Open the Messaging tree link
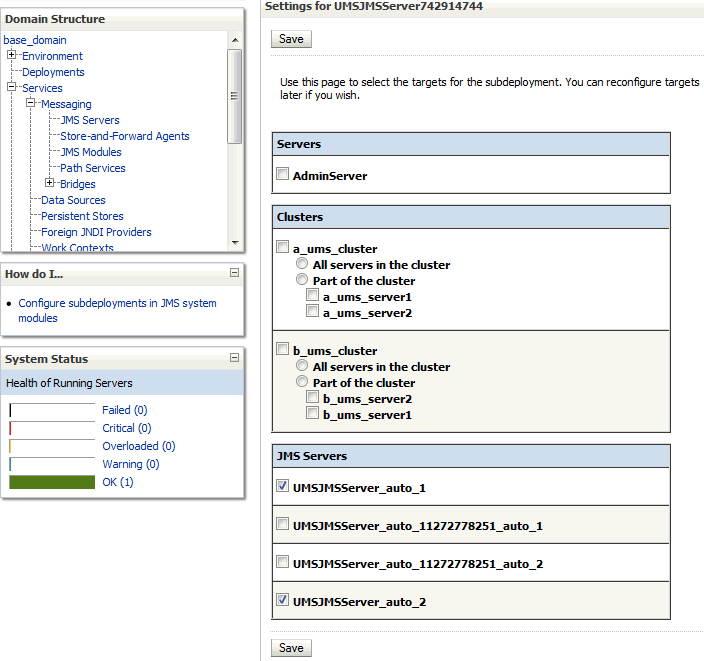Screen dimensions: 704x661 [66, 104]
